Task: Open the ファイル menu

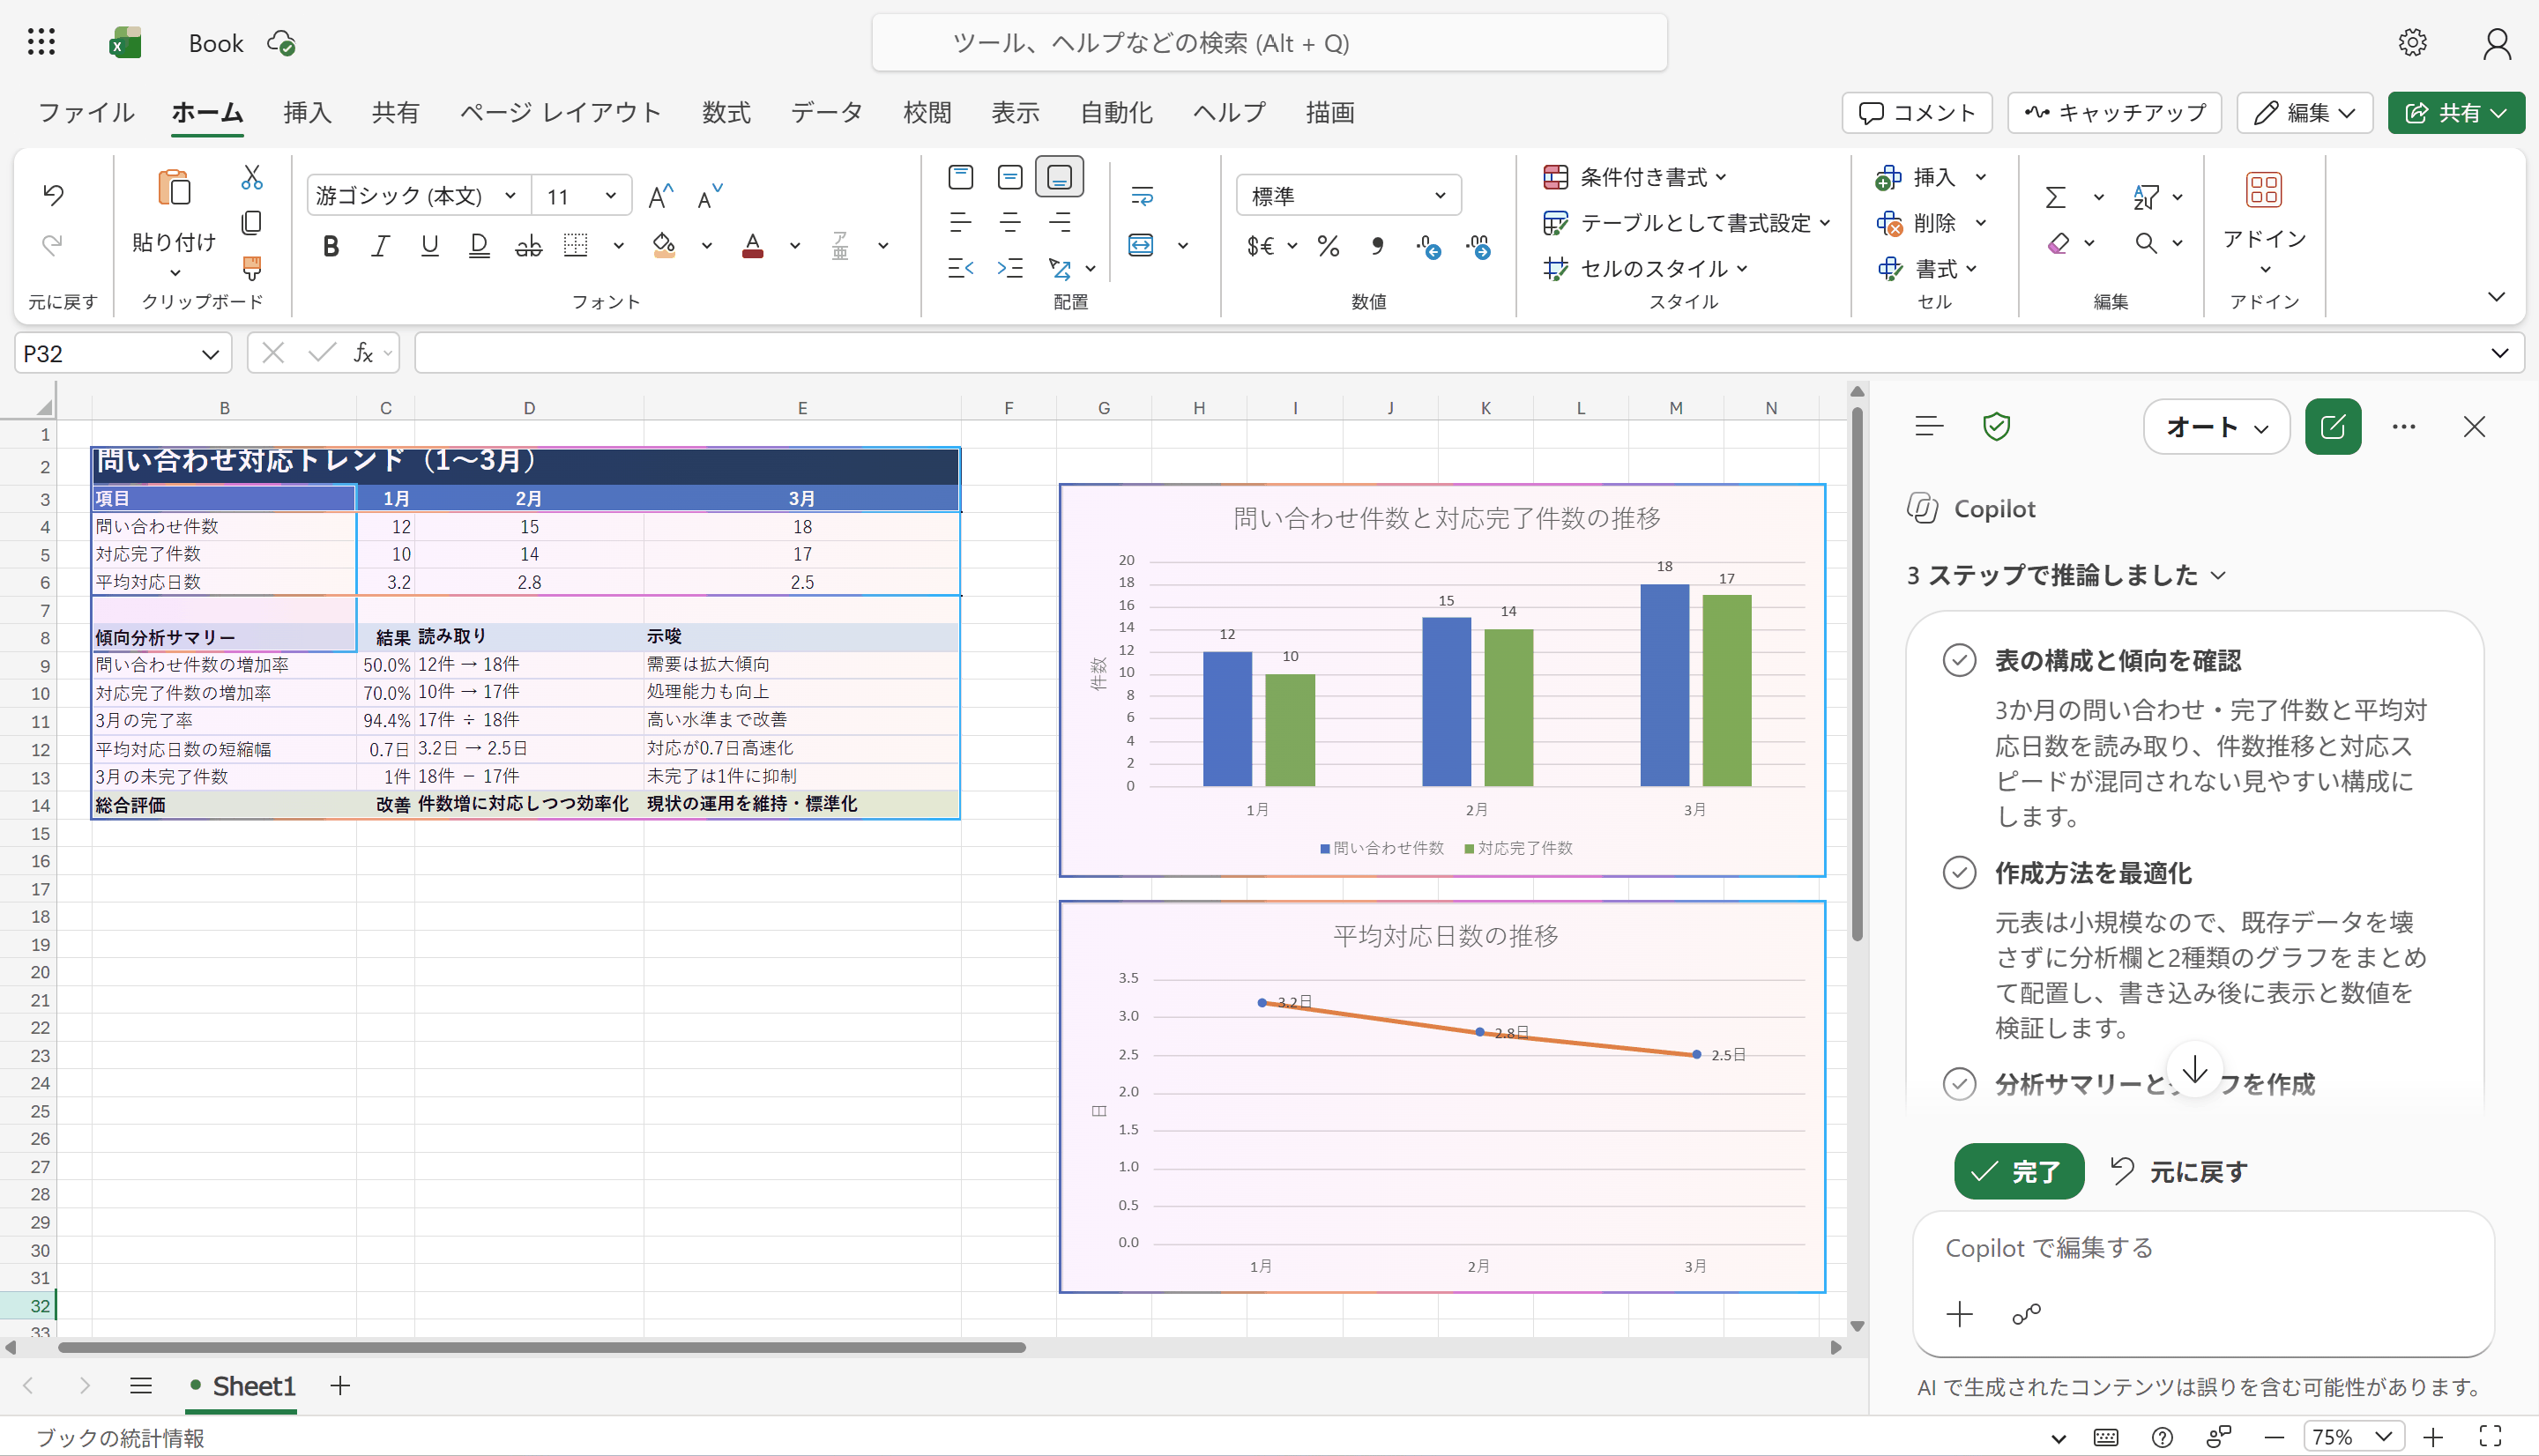Action: point(86,112)
